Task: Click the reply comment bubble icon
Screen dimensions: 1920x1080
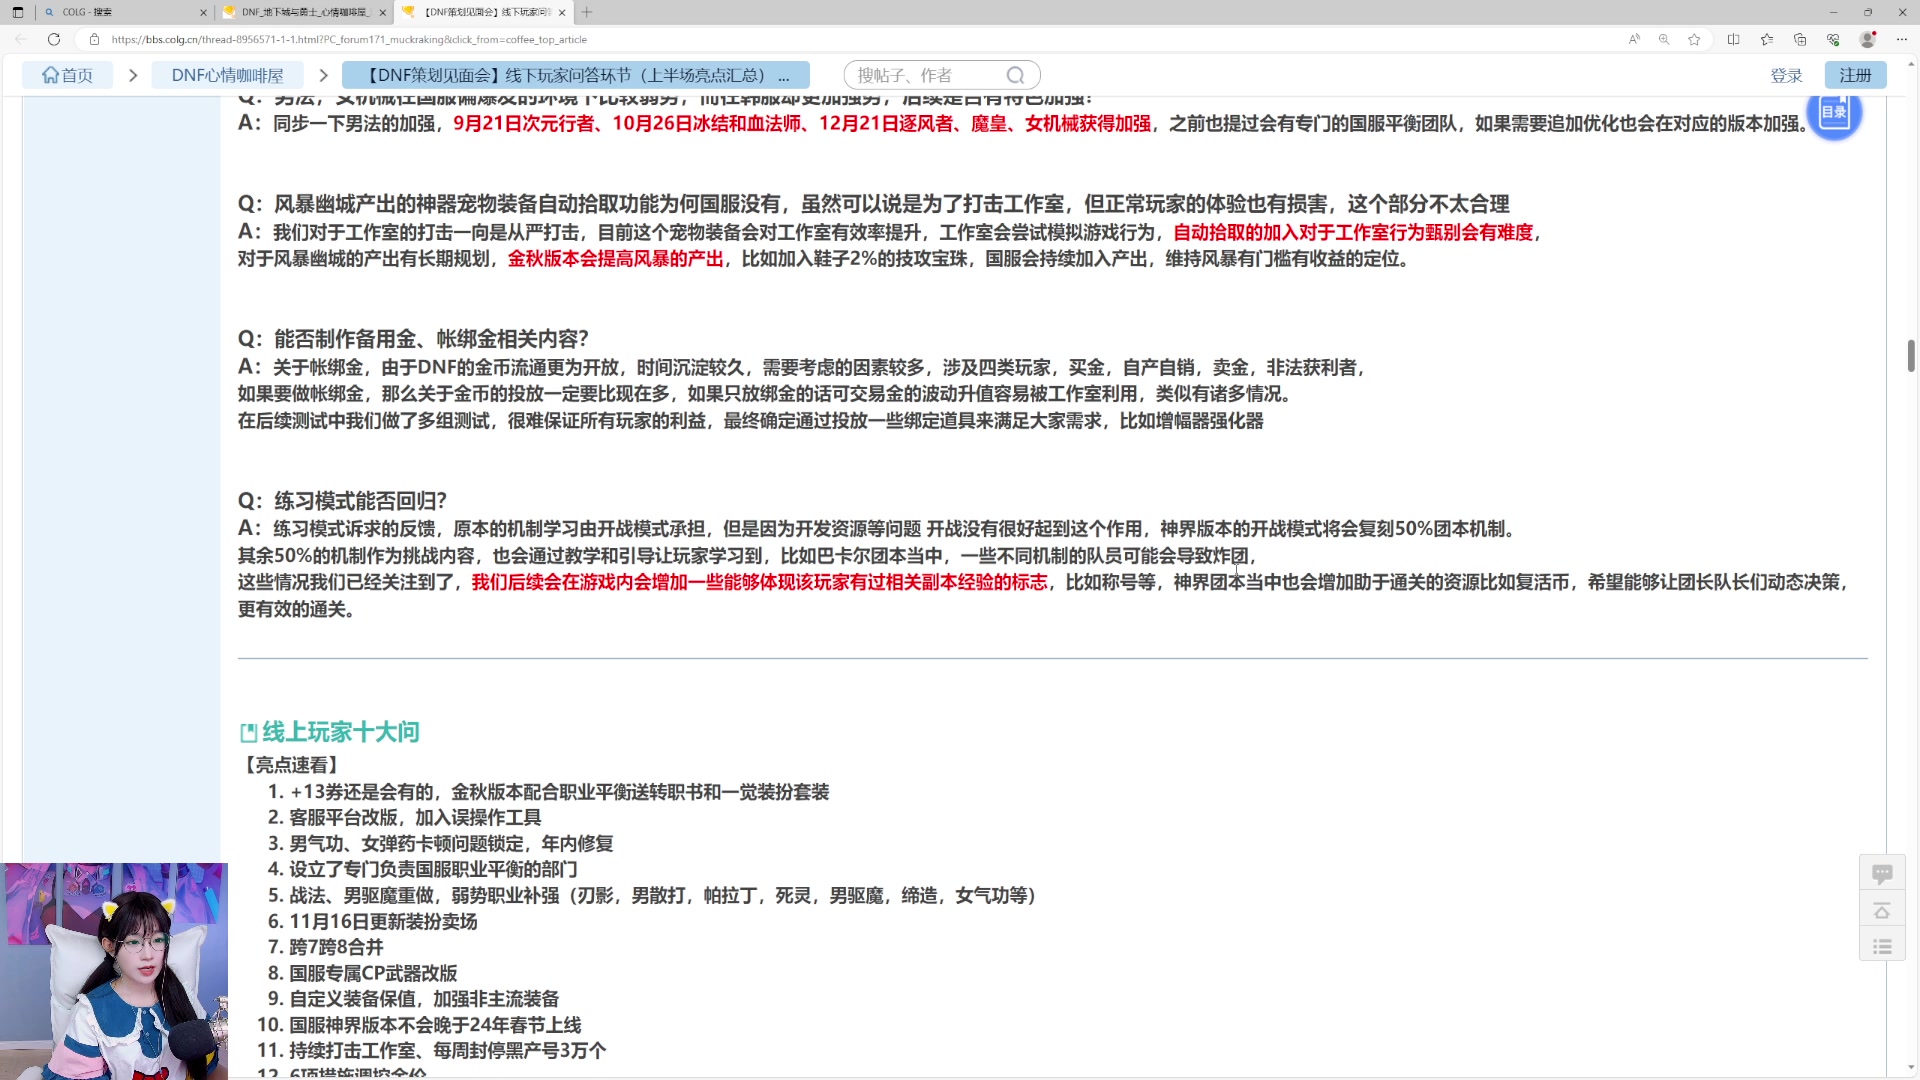Action: point(1882,874)
